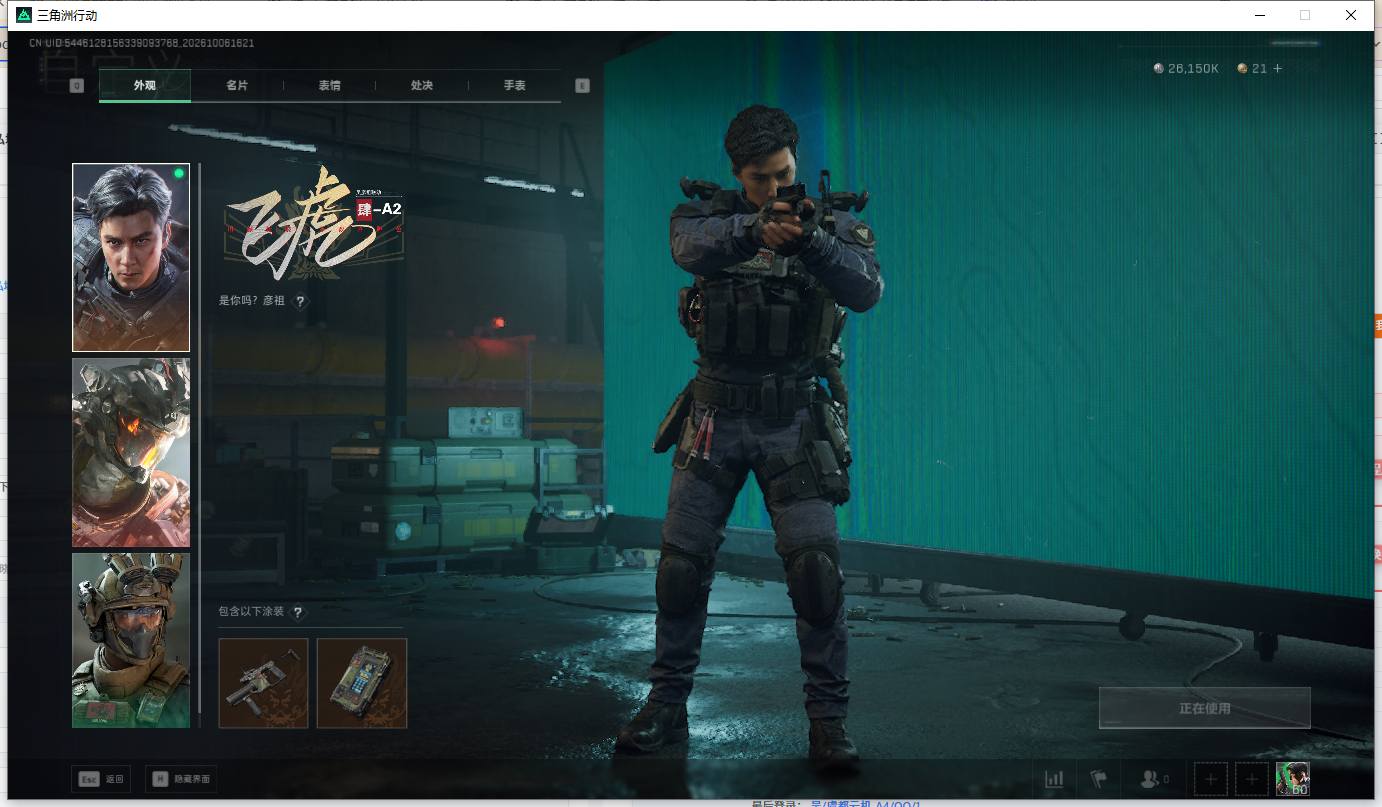
Task: View the included weapon paint item
Action: (x=263, y=683)
